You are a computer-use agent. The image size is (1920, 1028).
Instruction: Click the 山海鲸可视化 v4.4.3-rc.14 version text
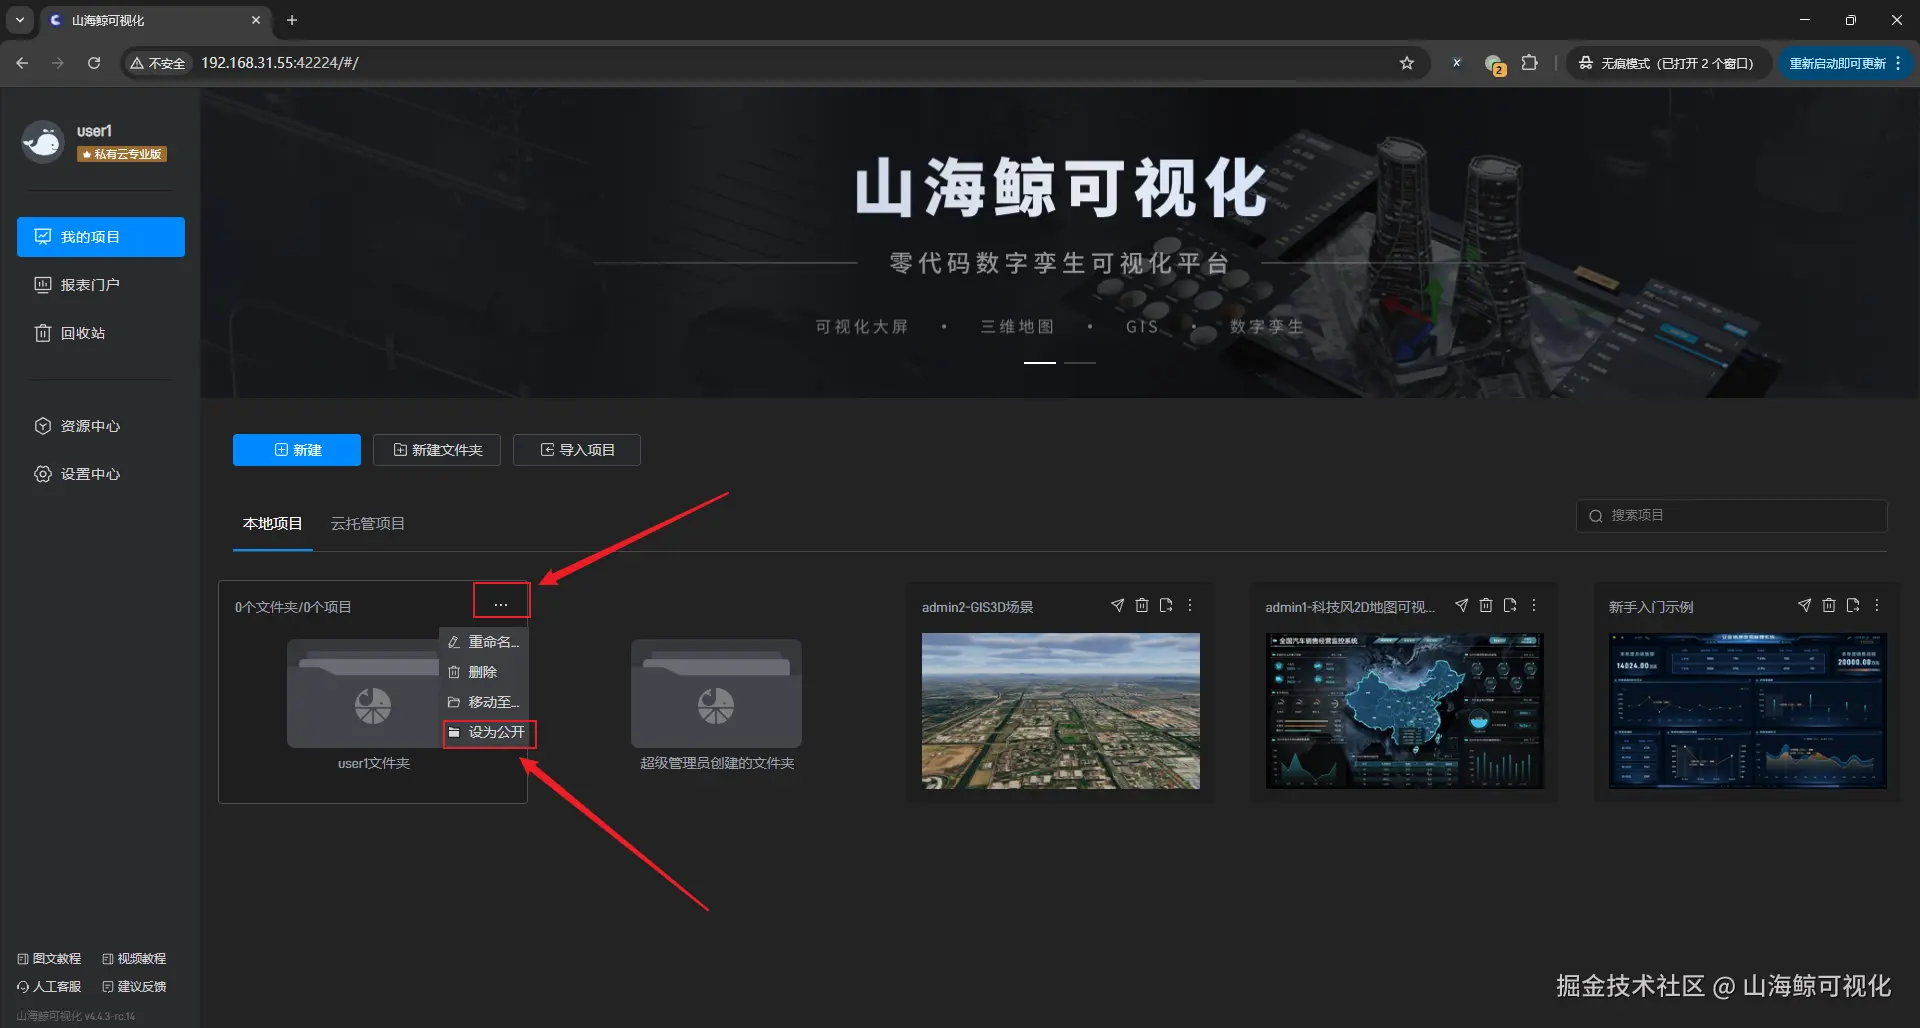coord(76,1016)
